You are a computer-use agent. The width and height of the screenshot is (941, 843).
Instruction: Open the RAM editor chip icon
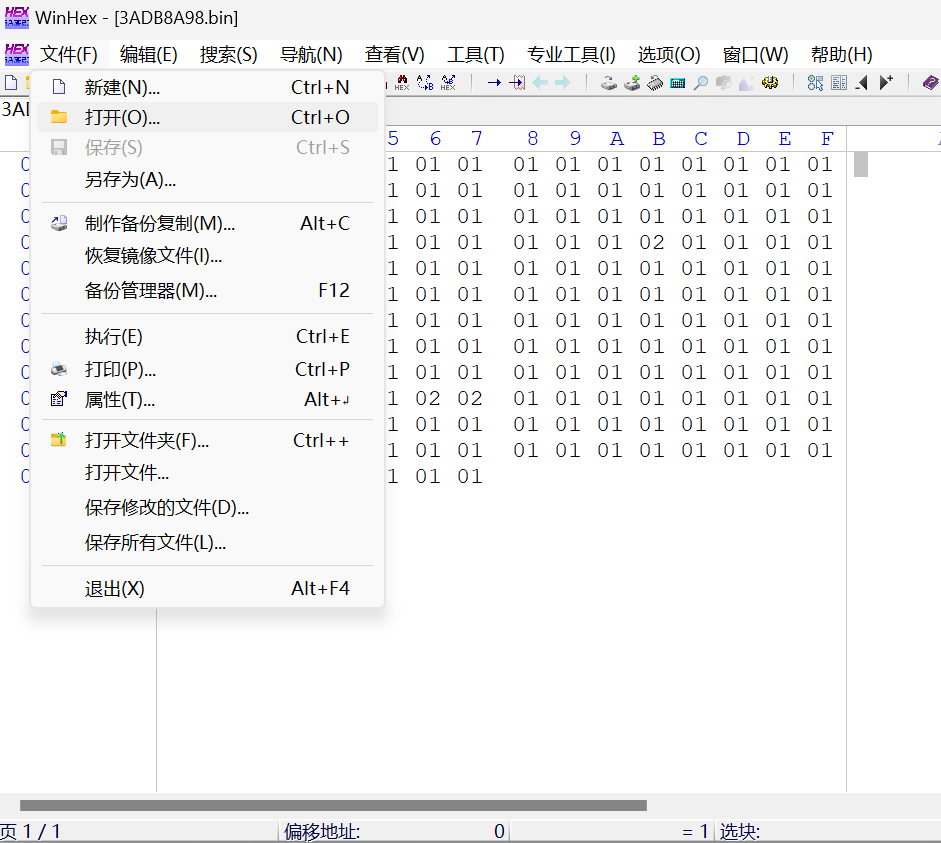click(655, 83)
